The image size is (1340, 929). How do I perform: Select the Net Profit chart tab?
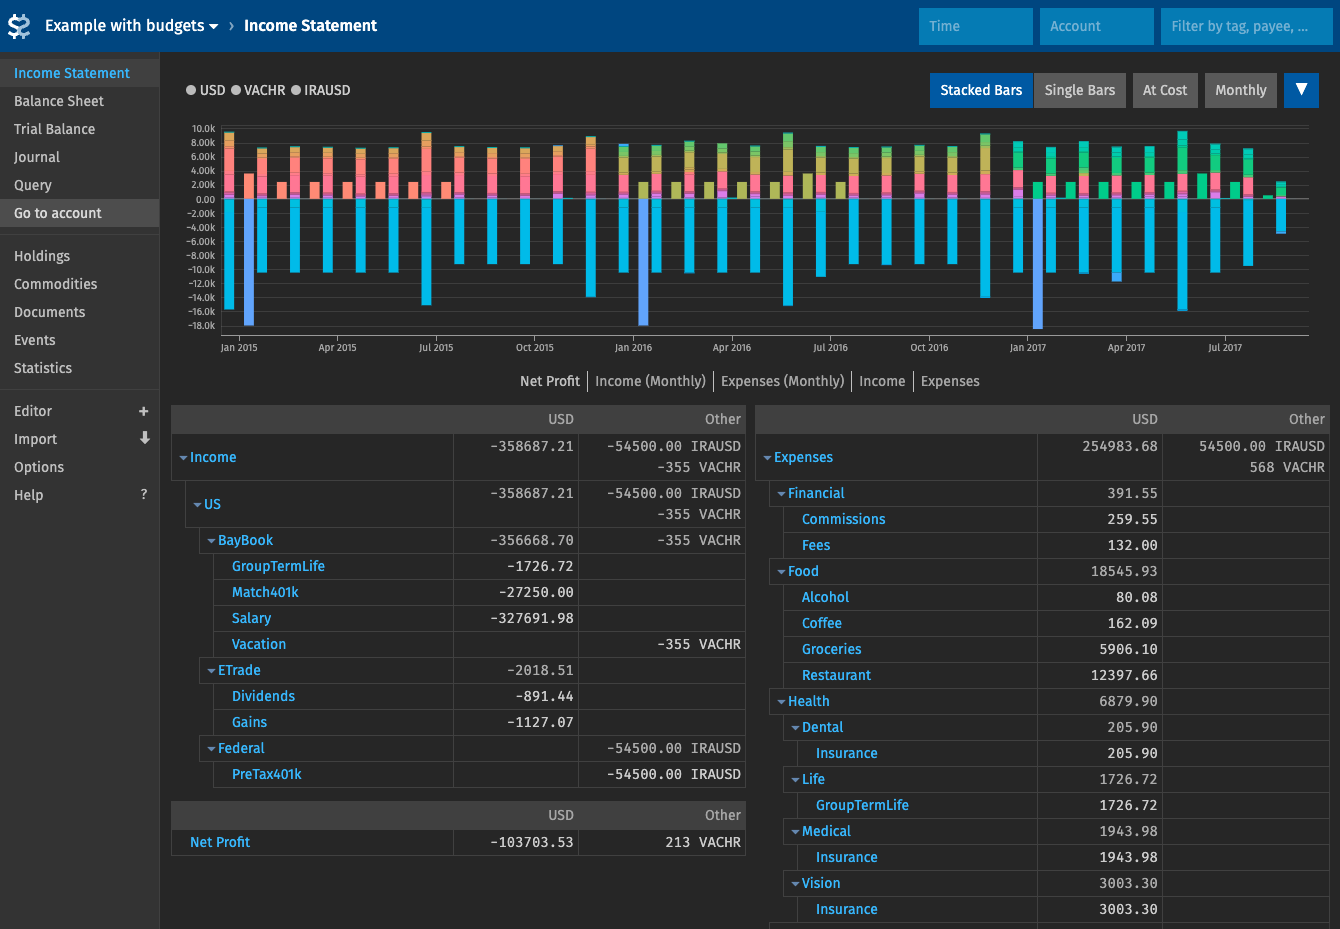point(550,381)
